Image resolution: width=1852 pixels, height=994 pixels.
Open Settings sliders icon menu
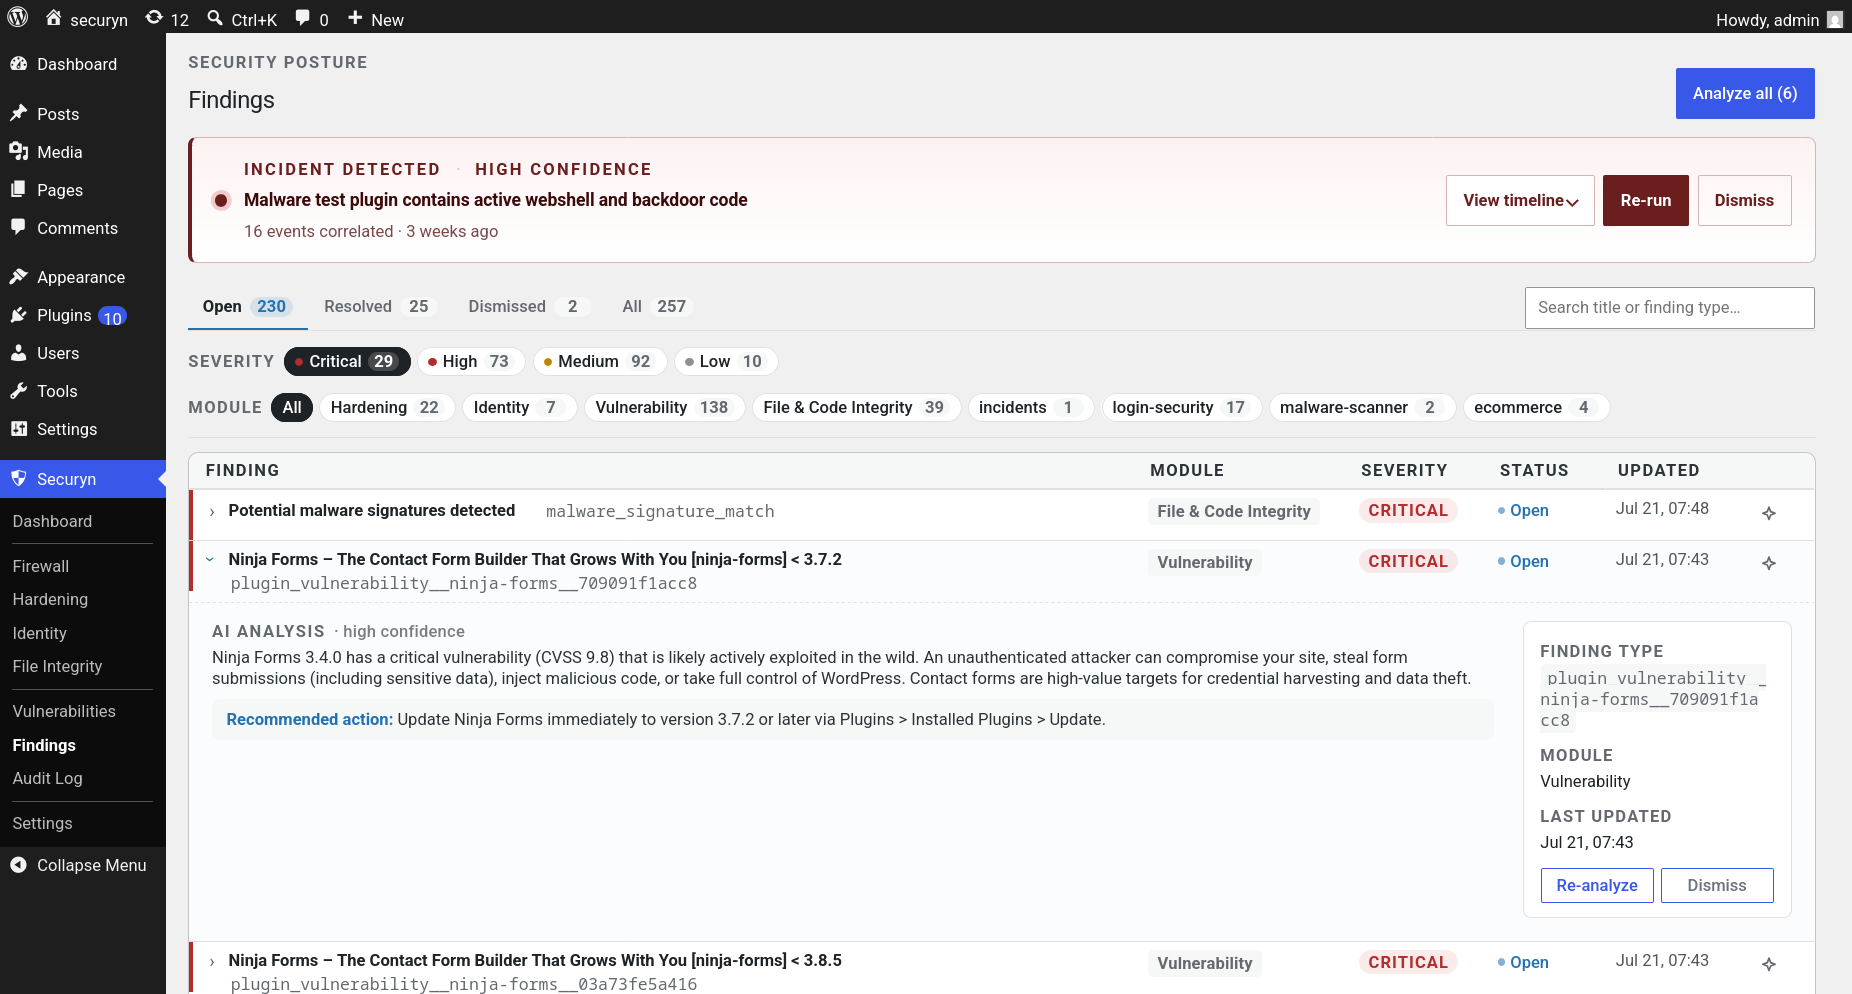click(18, 429)
